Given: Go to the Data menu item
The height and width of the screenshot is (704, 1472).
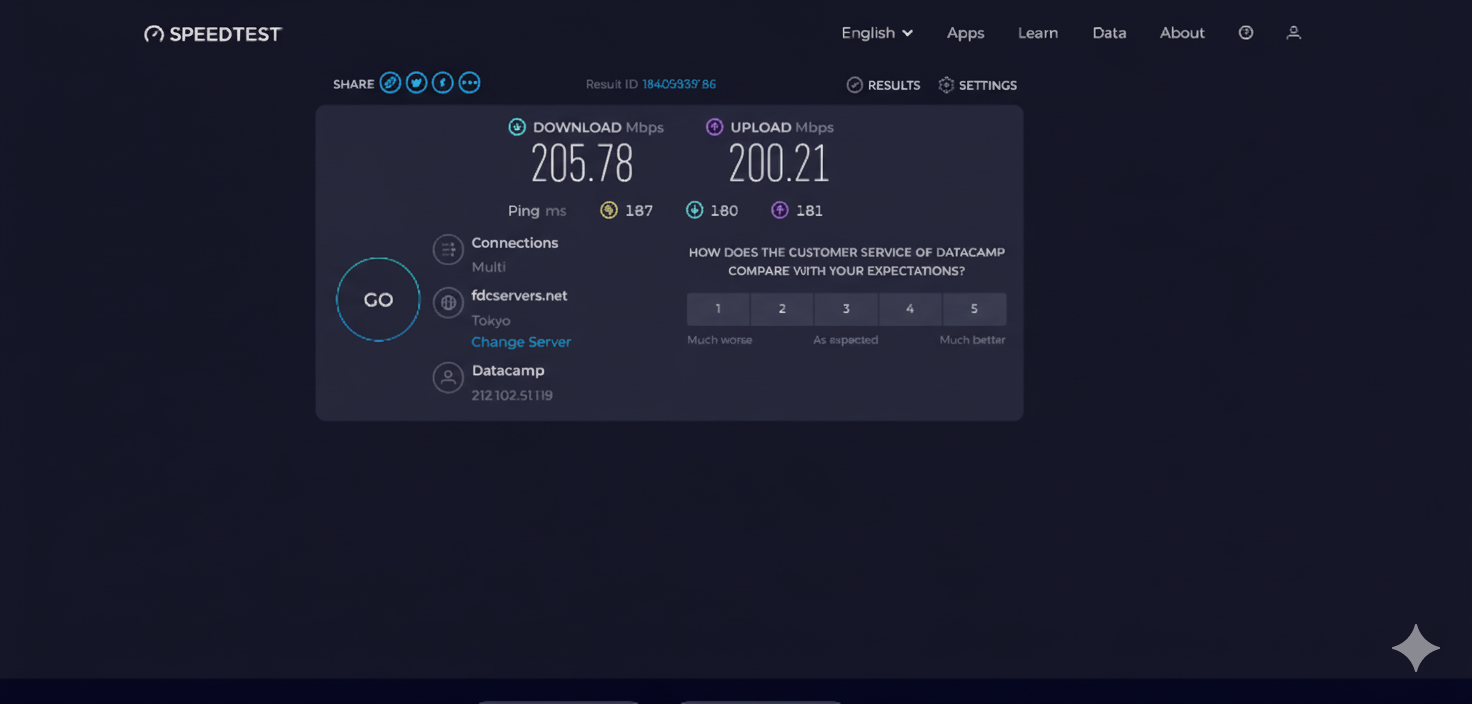Looking at the screenshot, I should point(1109,32).
